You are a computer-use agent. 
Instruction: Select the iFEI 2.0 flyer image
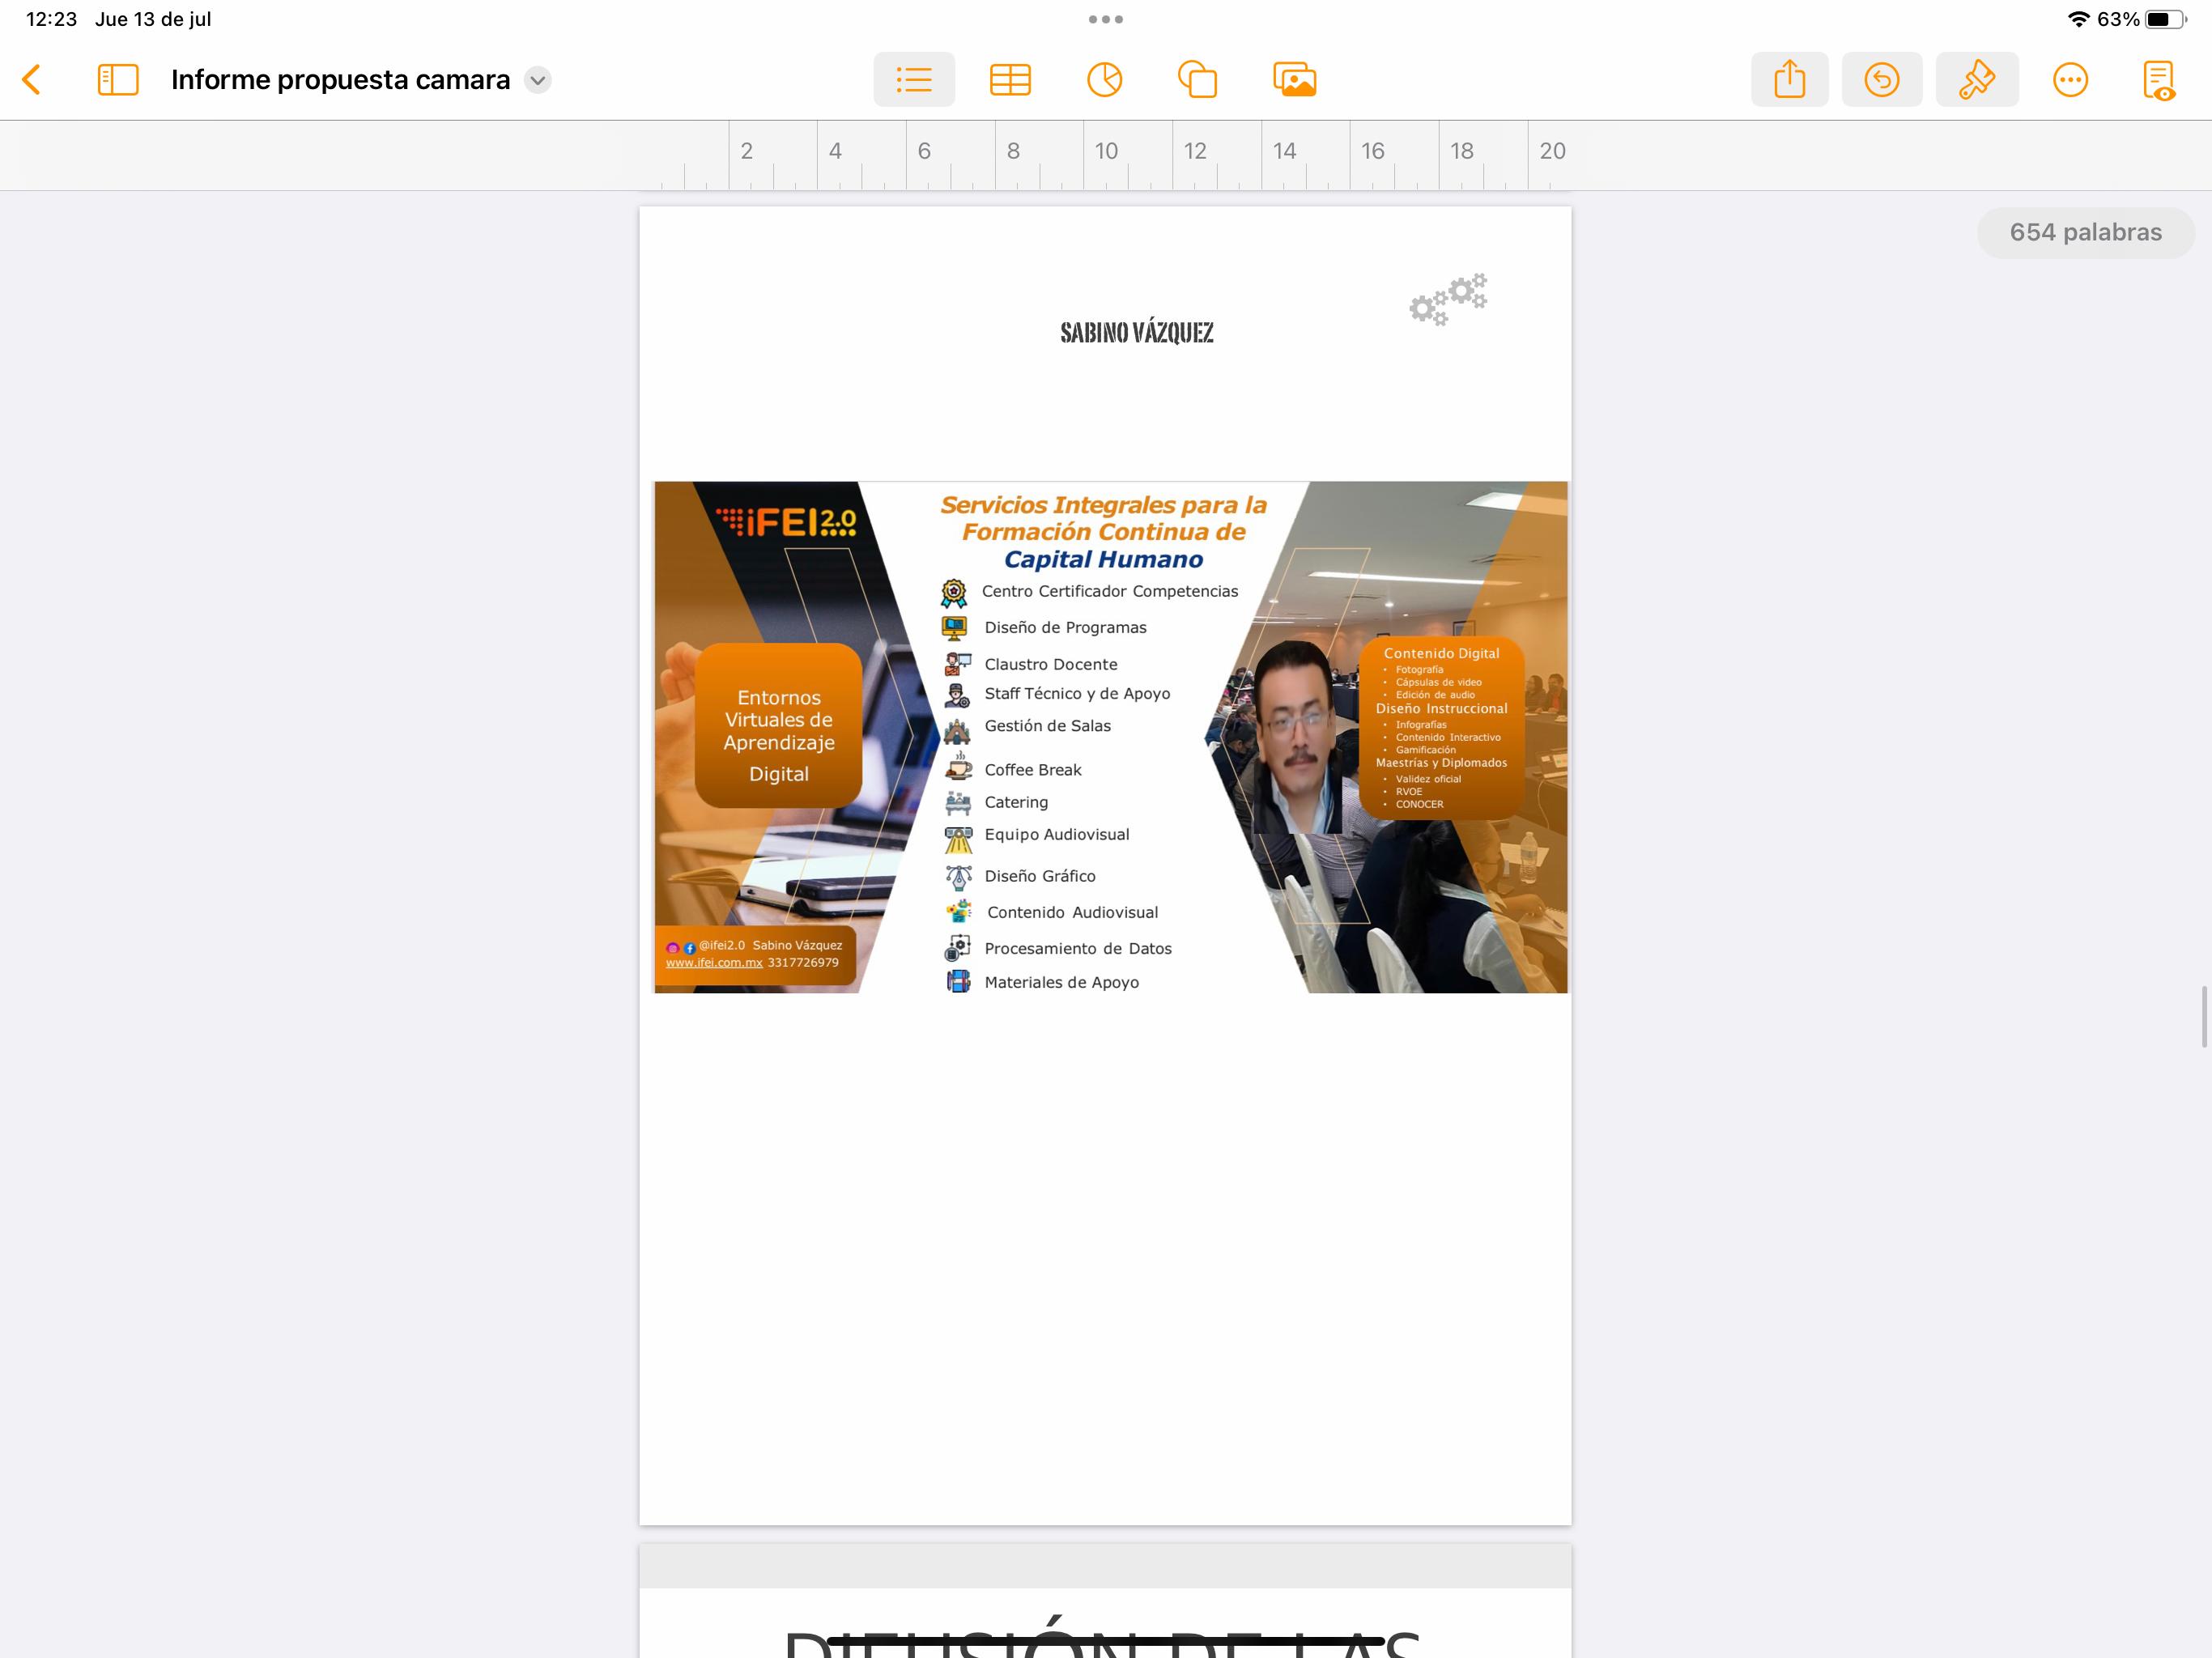pyautogui.click(x=1110, y=737)
